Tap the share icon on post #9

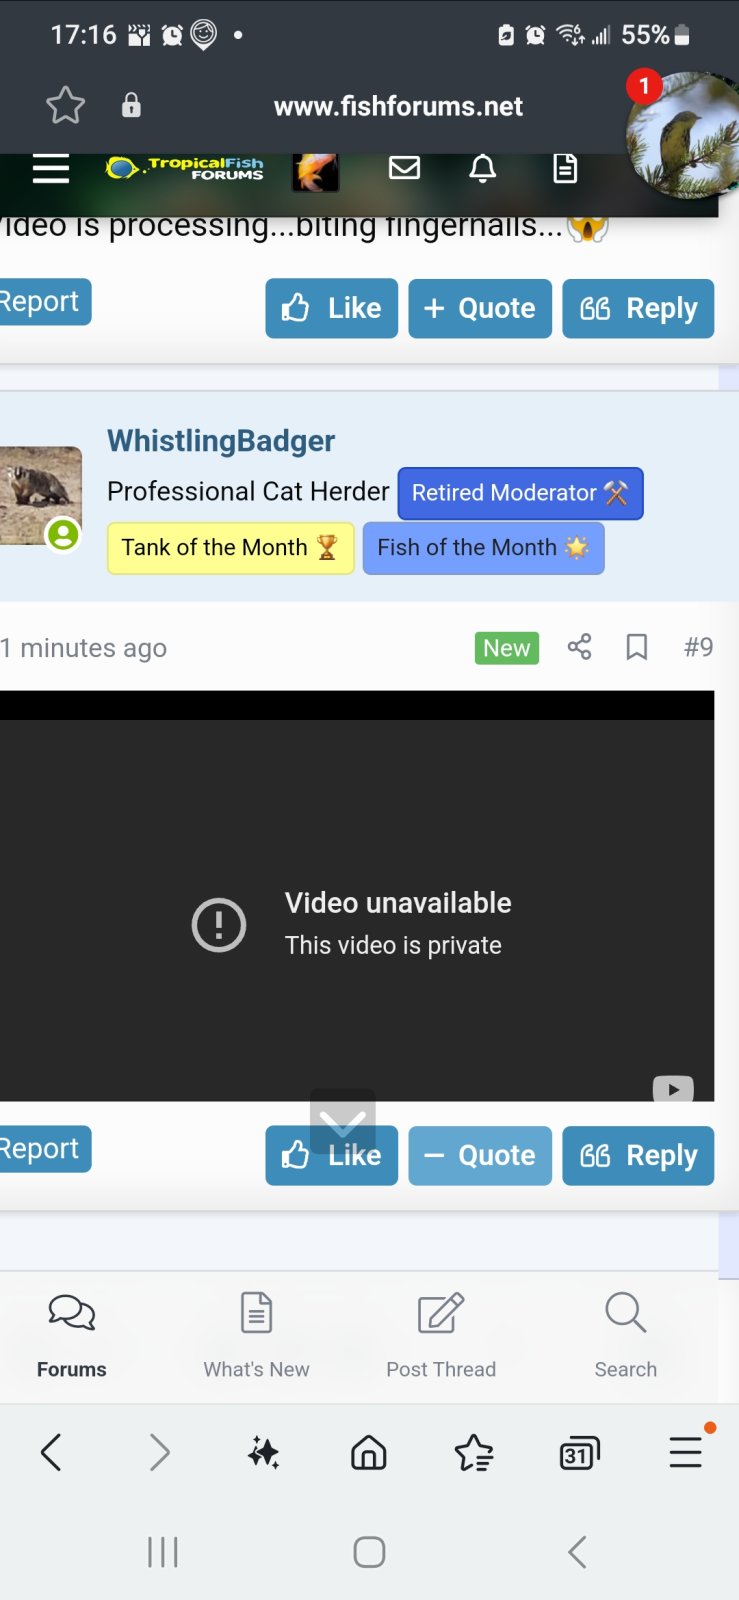(x=580, y=647)
